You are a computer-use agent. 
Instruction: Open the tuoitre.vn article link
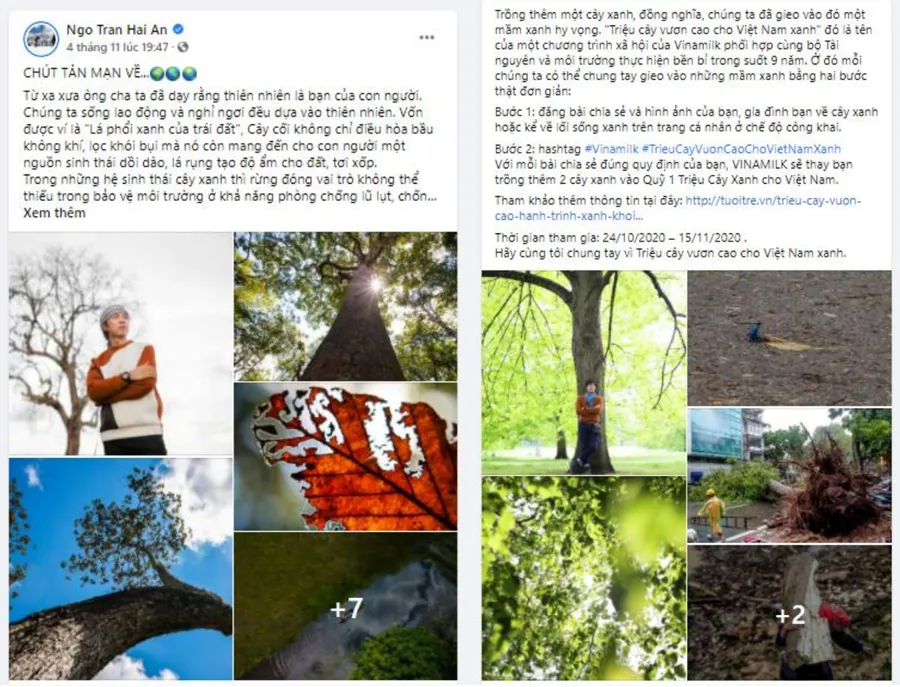678,208
